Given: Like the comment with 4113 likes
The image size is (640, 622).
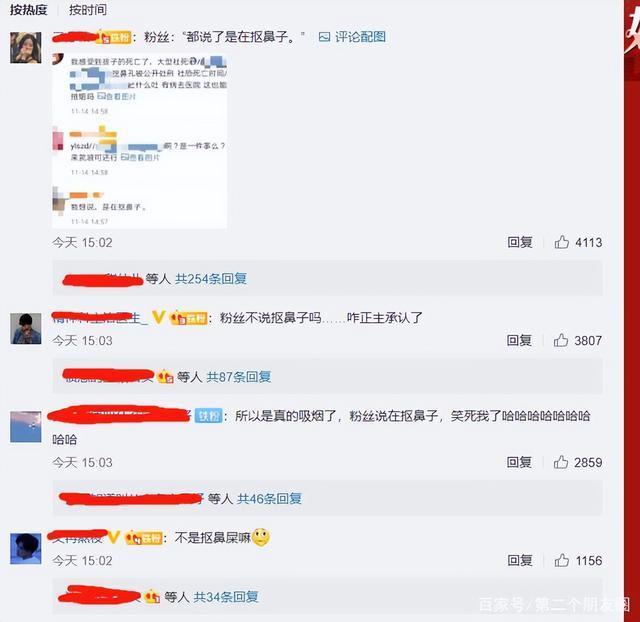Looking at the screenshot, I should [562, 242].
